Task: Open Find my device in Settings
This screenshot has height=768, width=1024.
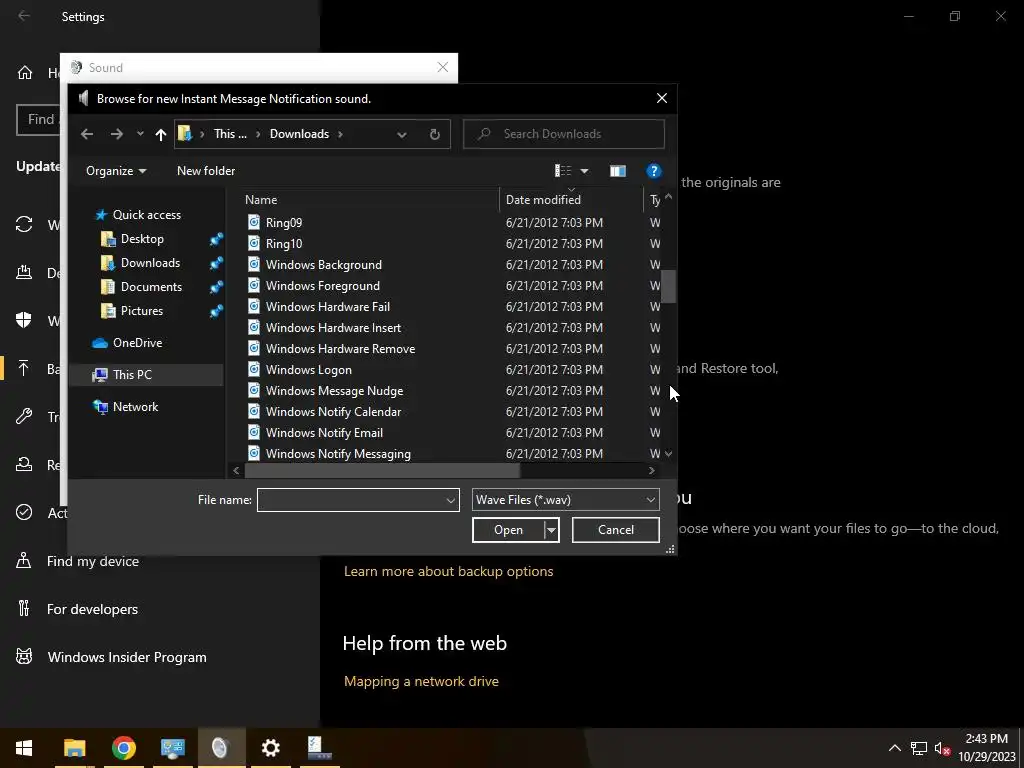Action: pos(93,561)
